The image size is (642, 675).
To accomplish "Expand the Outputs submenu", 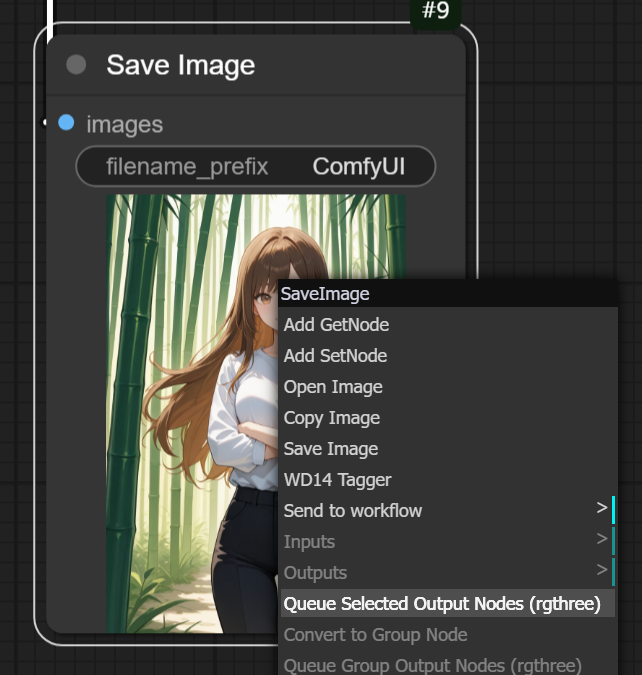I will pyautogui.click(x=448, y=573).
